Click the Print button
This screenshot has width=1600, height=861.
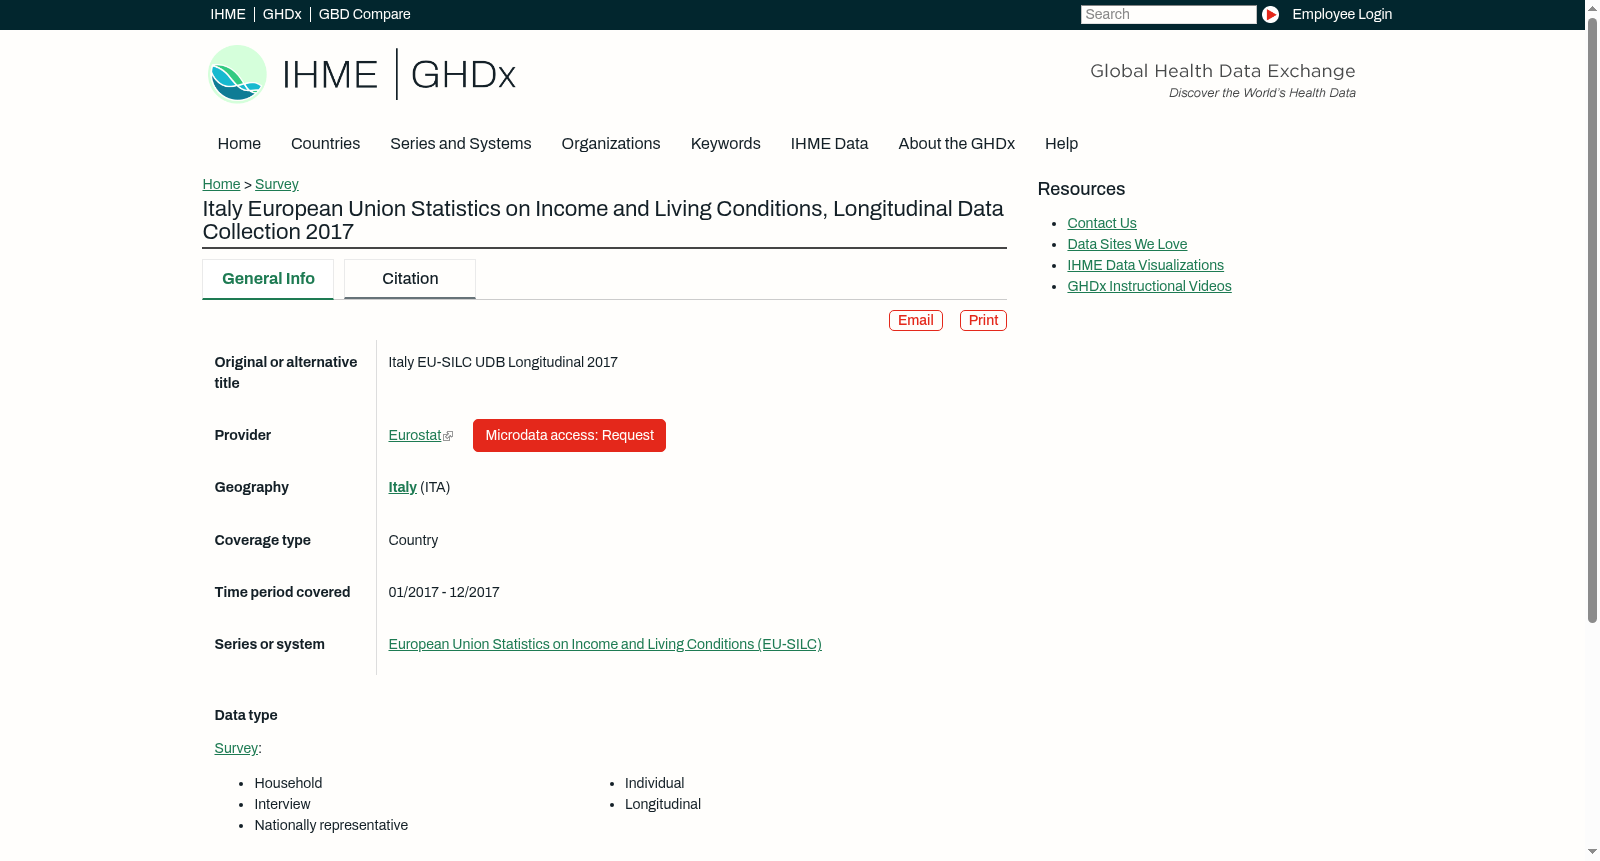click(983, 320)
